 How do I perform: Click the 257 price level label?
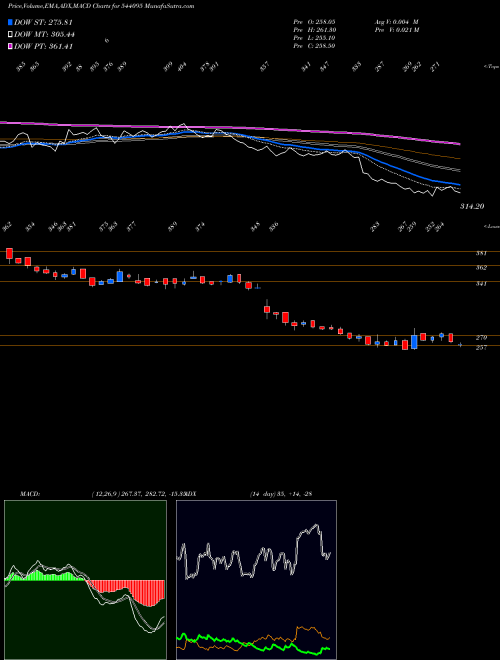pos(481,348)
